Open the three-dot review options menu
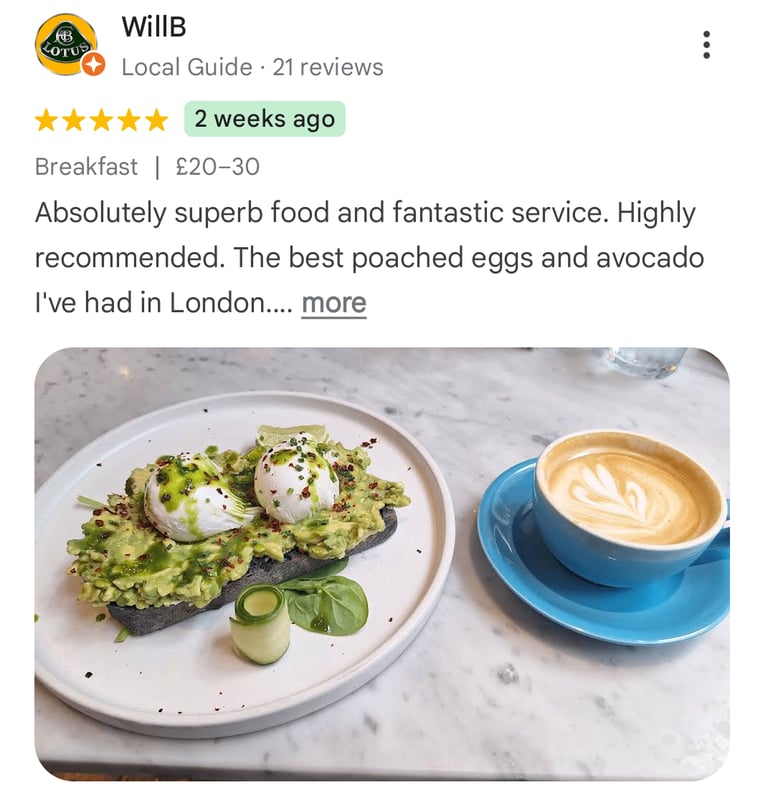The width and height of the screenshot is (768, 800). (706, 45)
